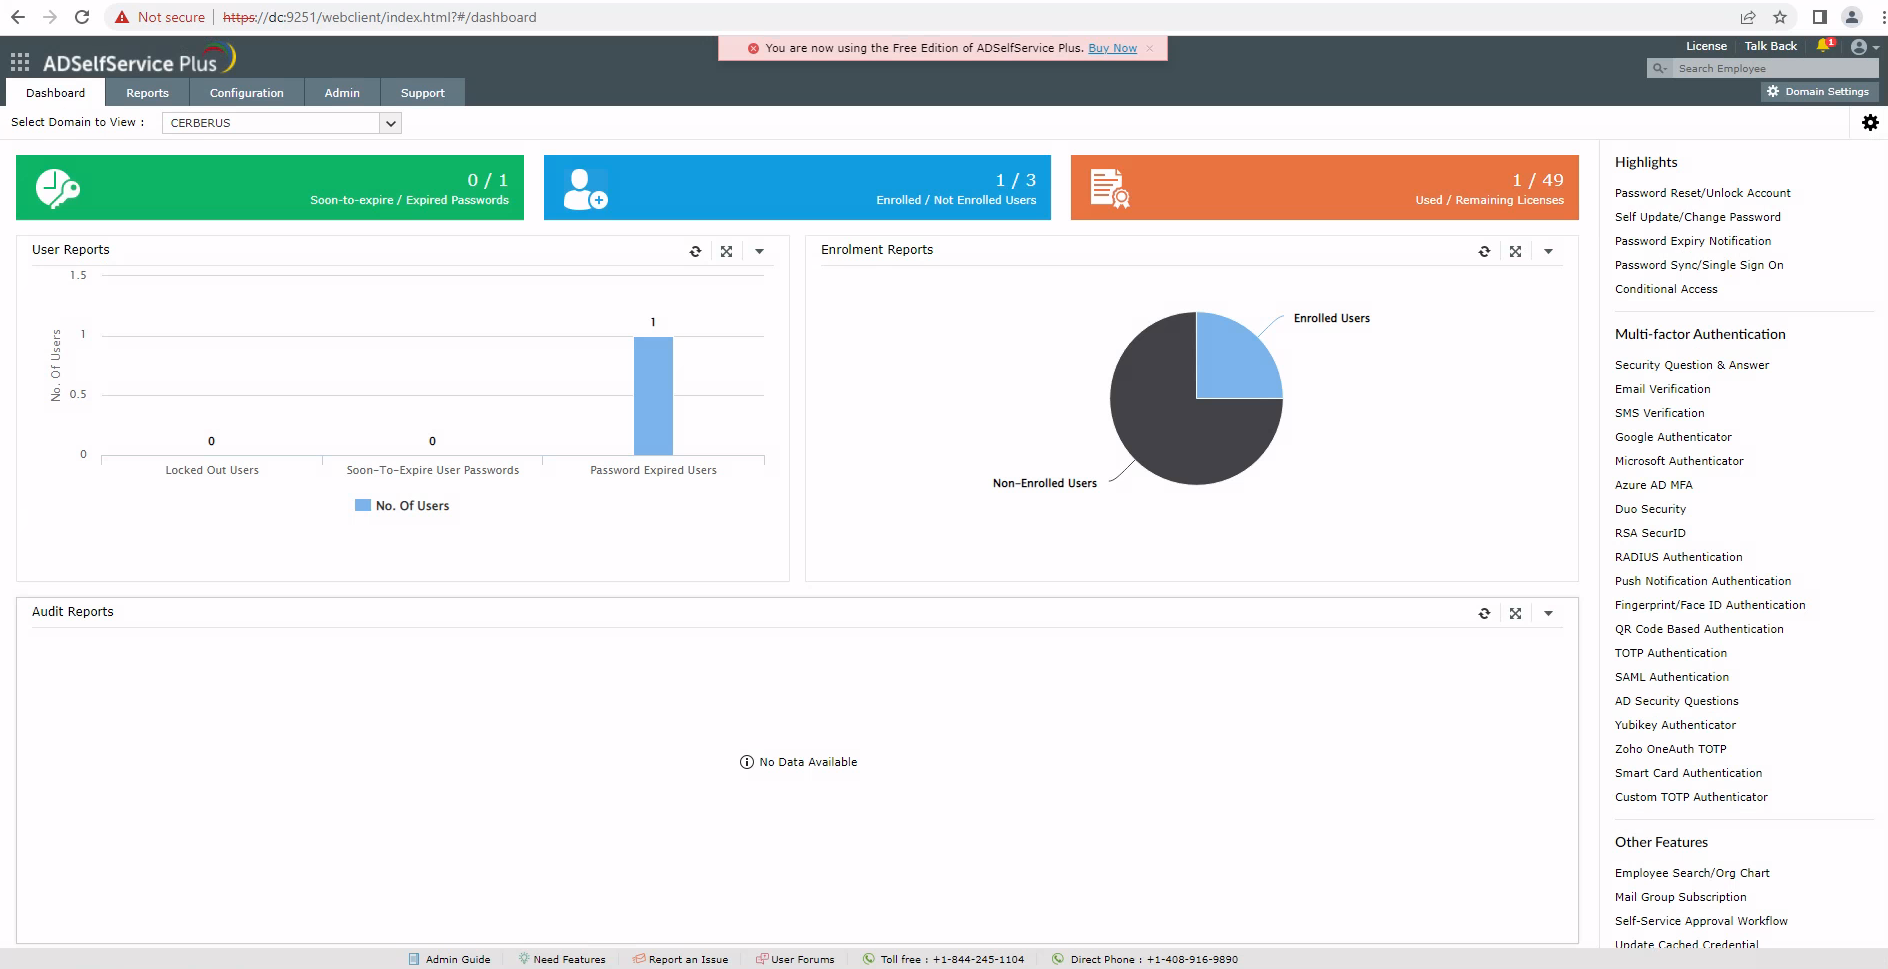Refresh the Audit Reports panel

(1484, 614)
